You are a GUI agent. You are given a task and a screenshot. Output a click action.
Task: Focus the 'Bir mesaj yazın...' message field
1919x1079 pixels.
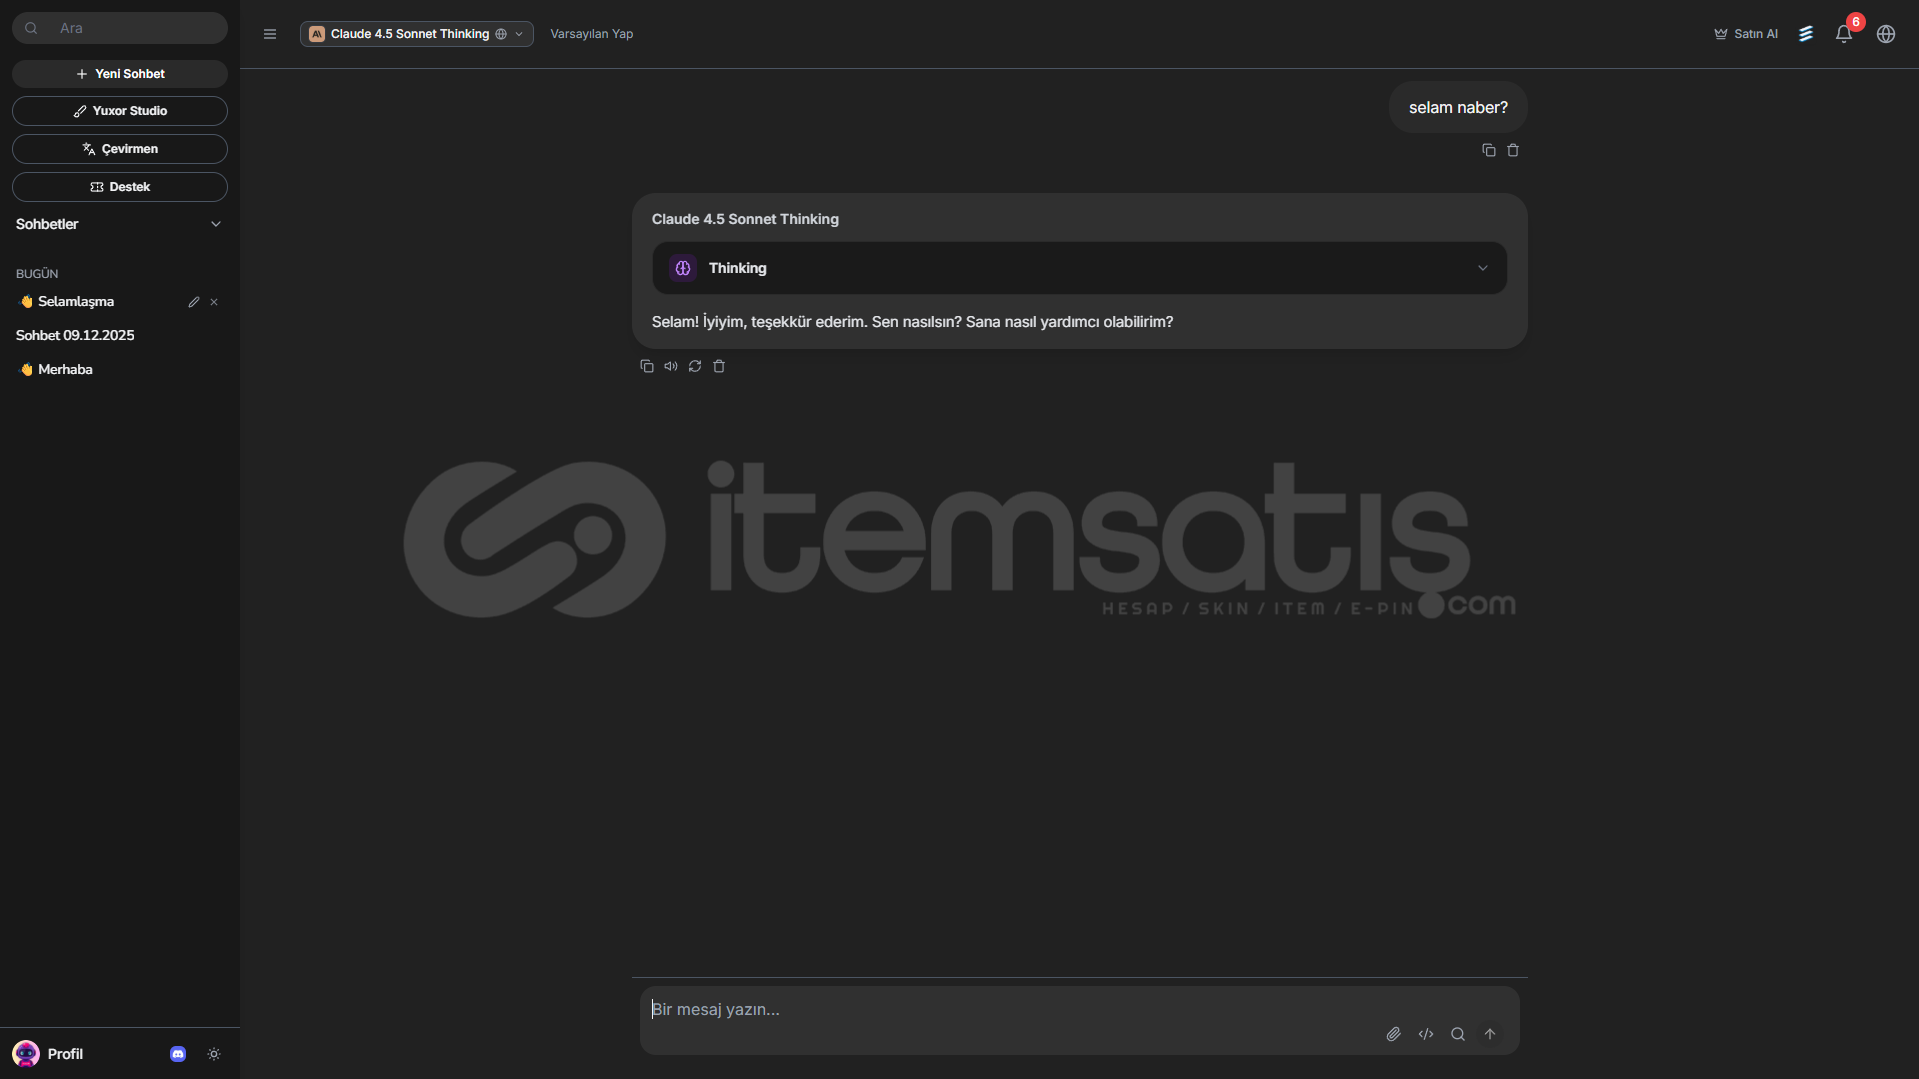point(1000,1009)
